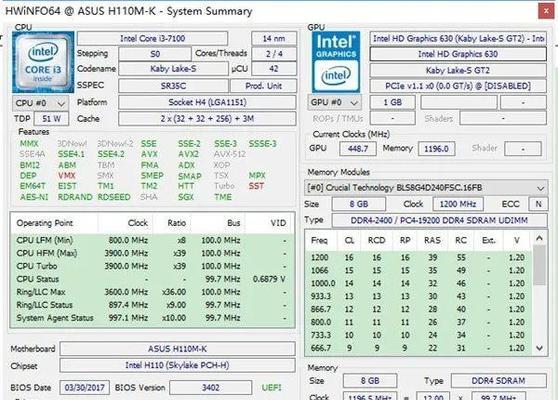Click the SST feature flag

point(256,186)
